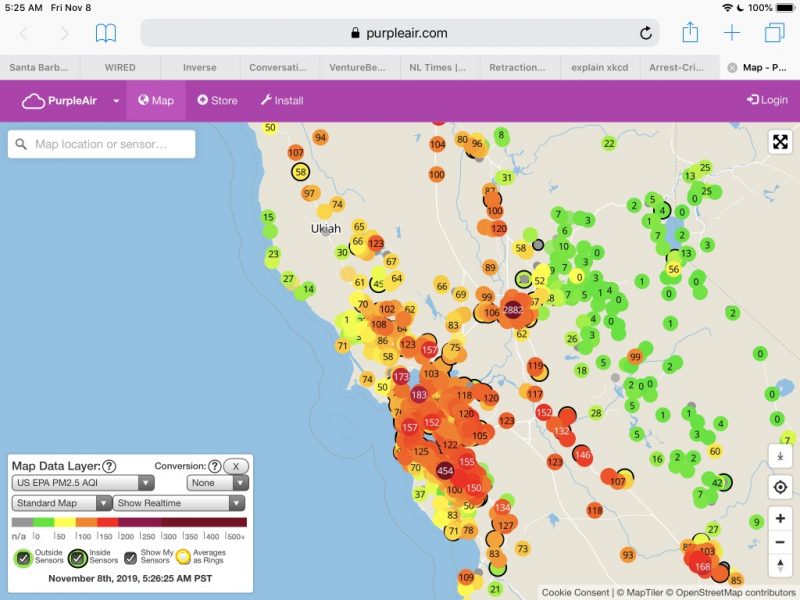Switch to the WIRED tab
This screenshot has height=600, width=800.
(x=120, y=67)
